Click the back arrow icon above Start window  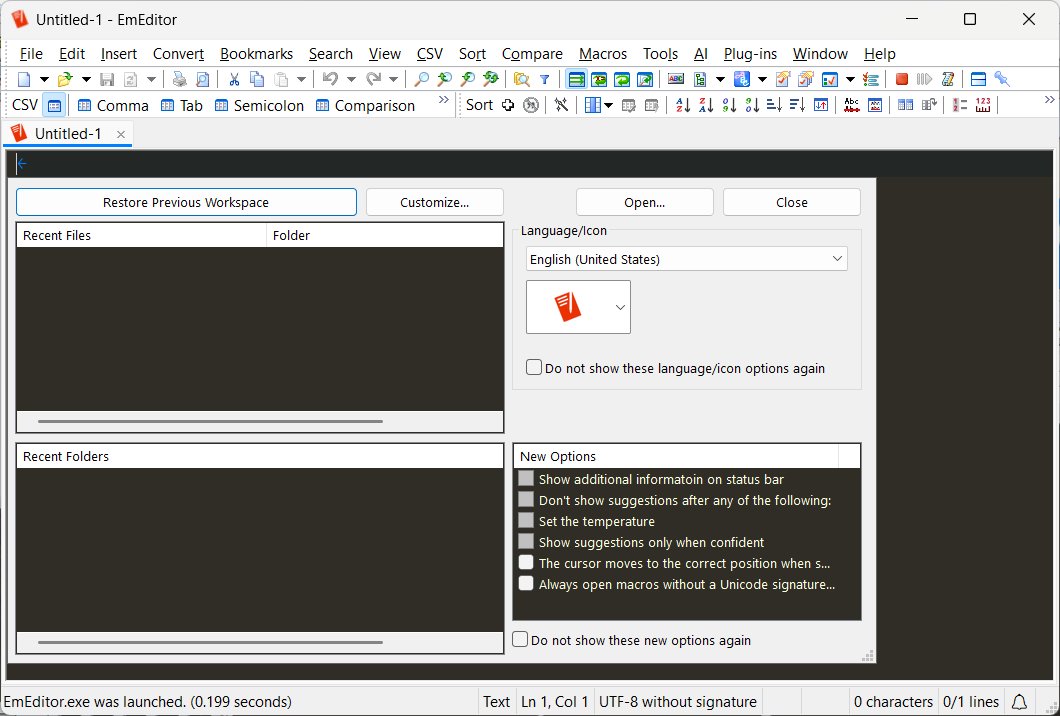(22, 164)
